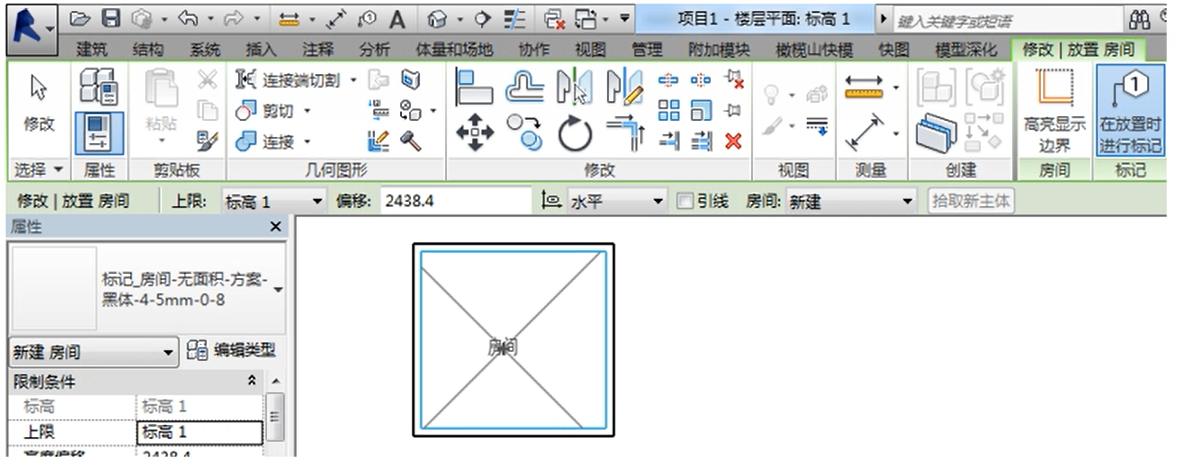The image size is (1178, 470).
Task: Click Highlight Boundaries (高亮显示边界)
Action: 1054,110
